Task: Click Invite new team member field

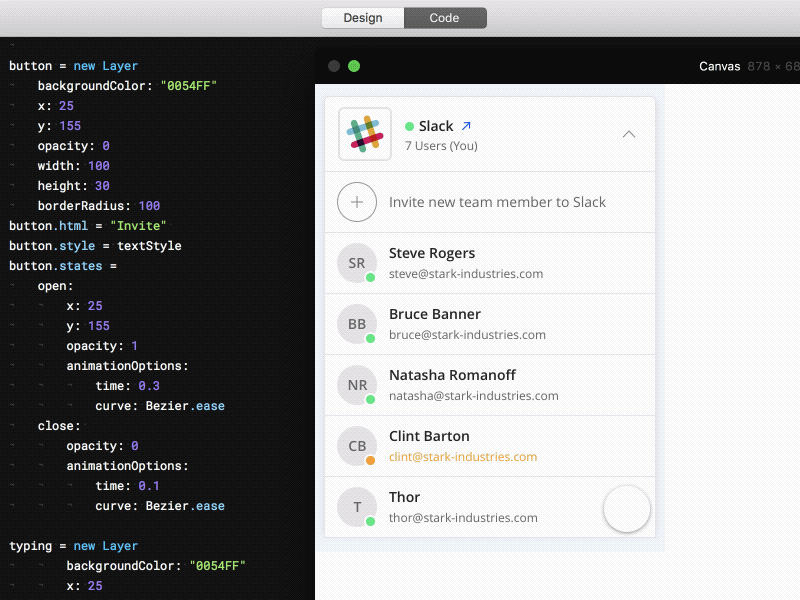Action: click(497, 202)
